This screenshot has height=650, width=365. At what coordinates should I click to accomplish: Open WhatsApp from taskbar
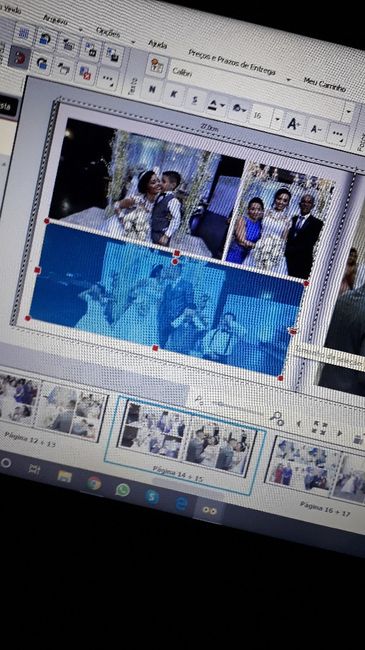(123, 490)
